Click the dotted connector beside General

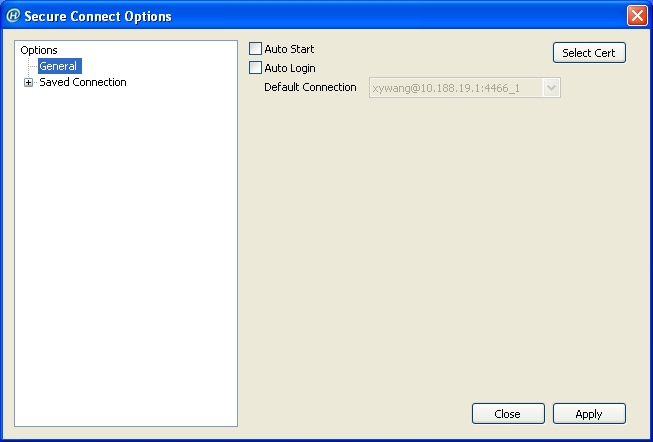coord(32,66)
